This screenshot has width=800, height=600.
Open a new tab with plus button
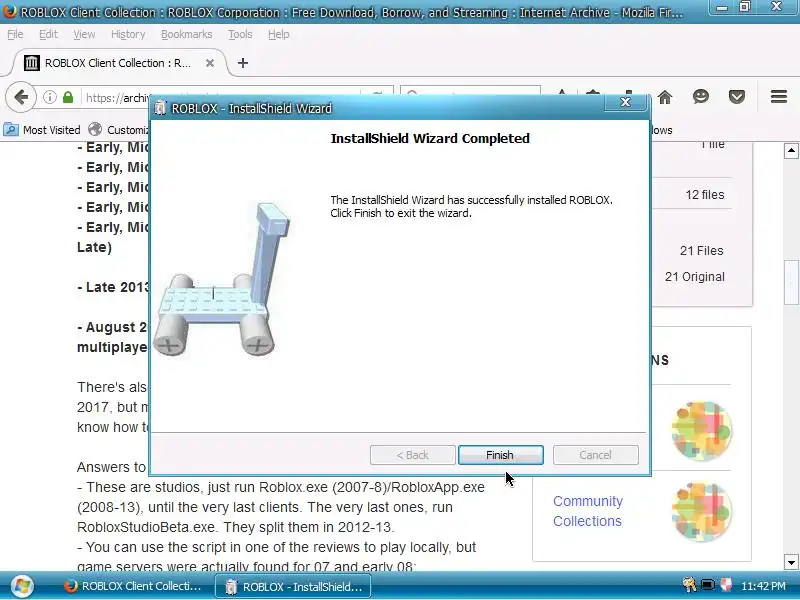coord(243,63)
